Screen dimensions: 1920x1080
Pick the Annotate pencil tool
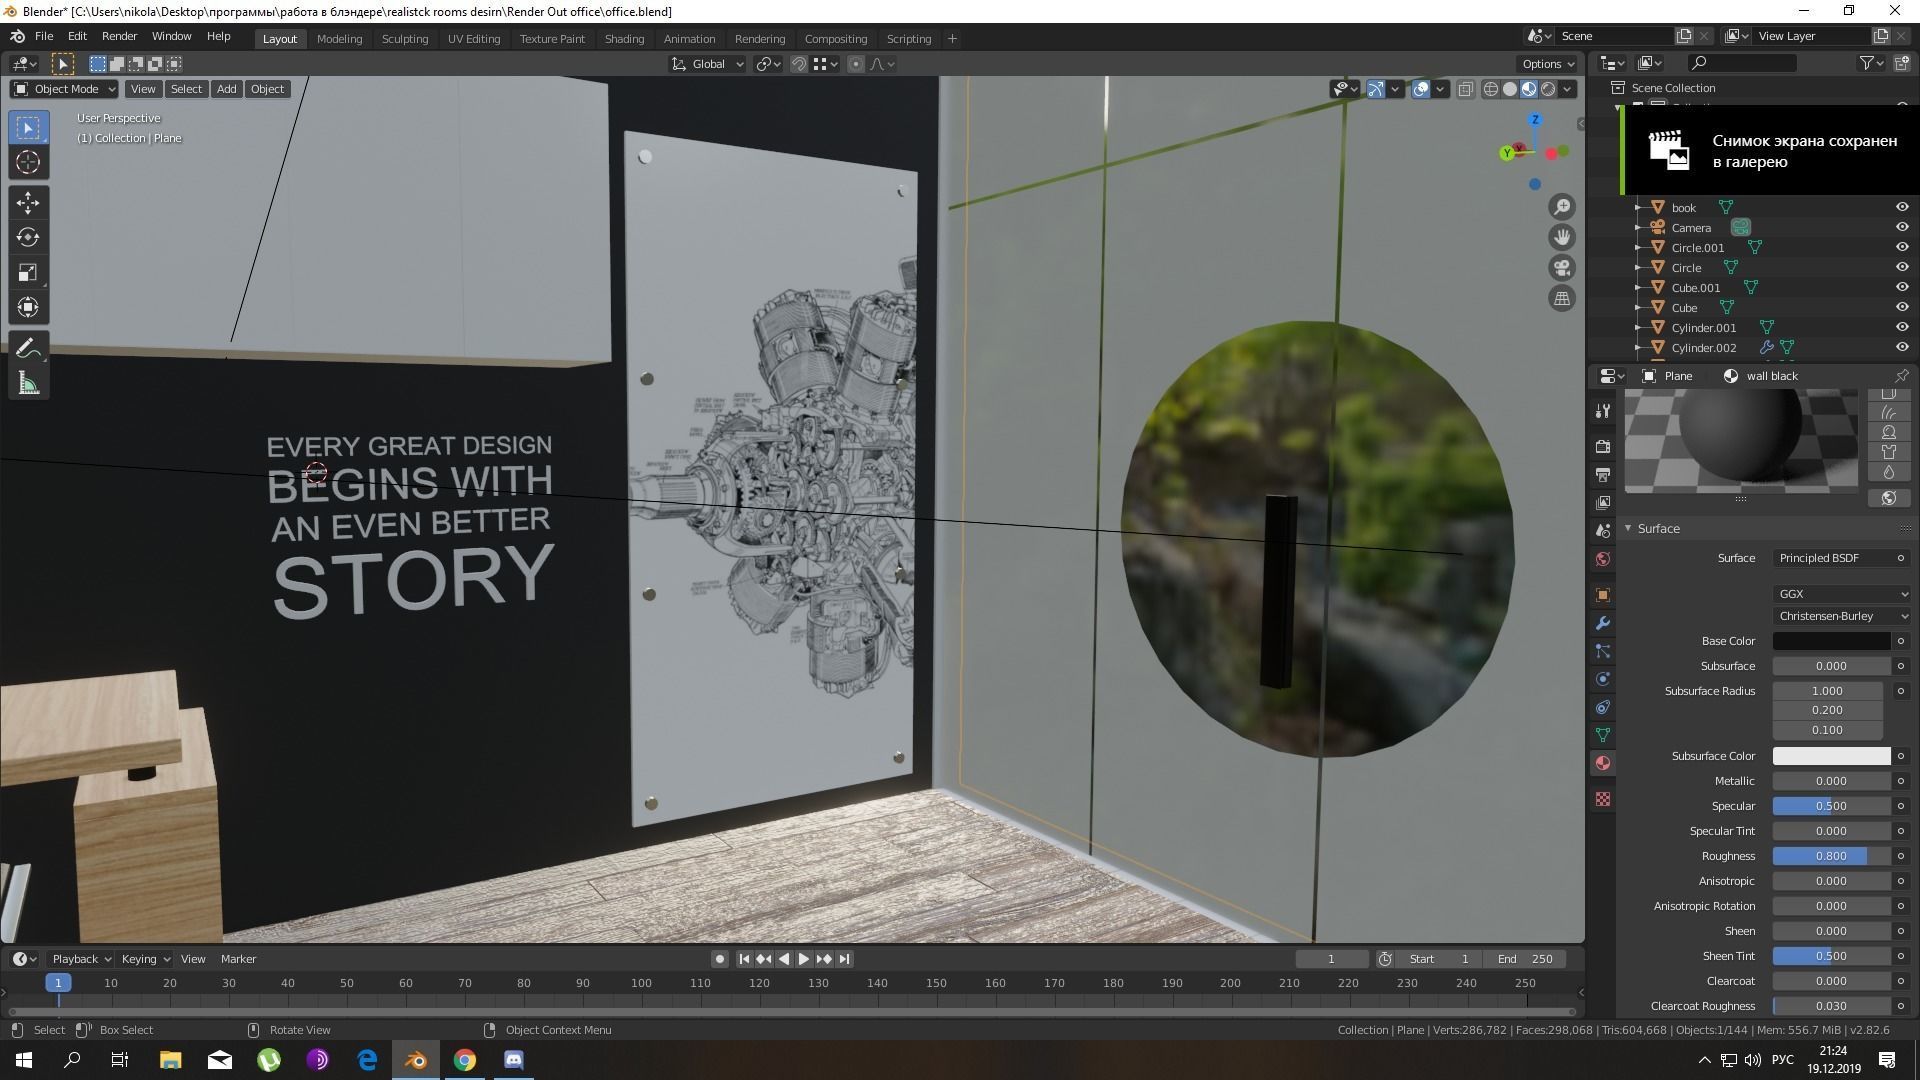(x=28, y=348)
